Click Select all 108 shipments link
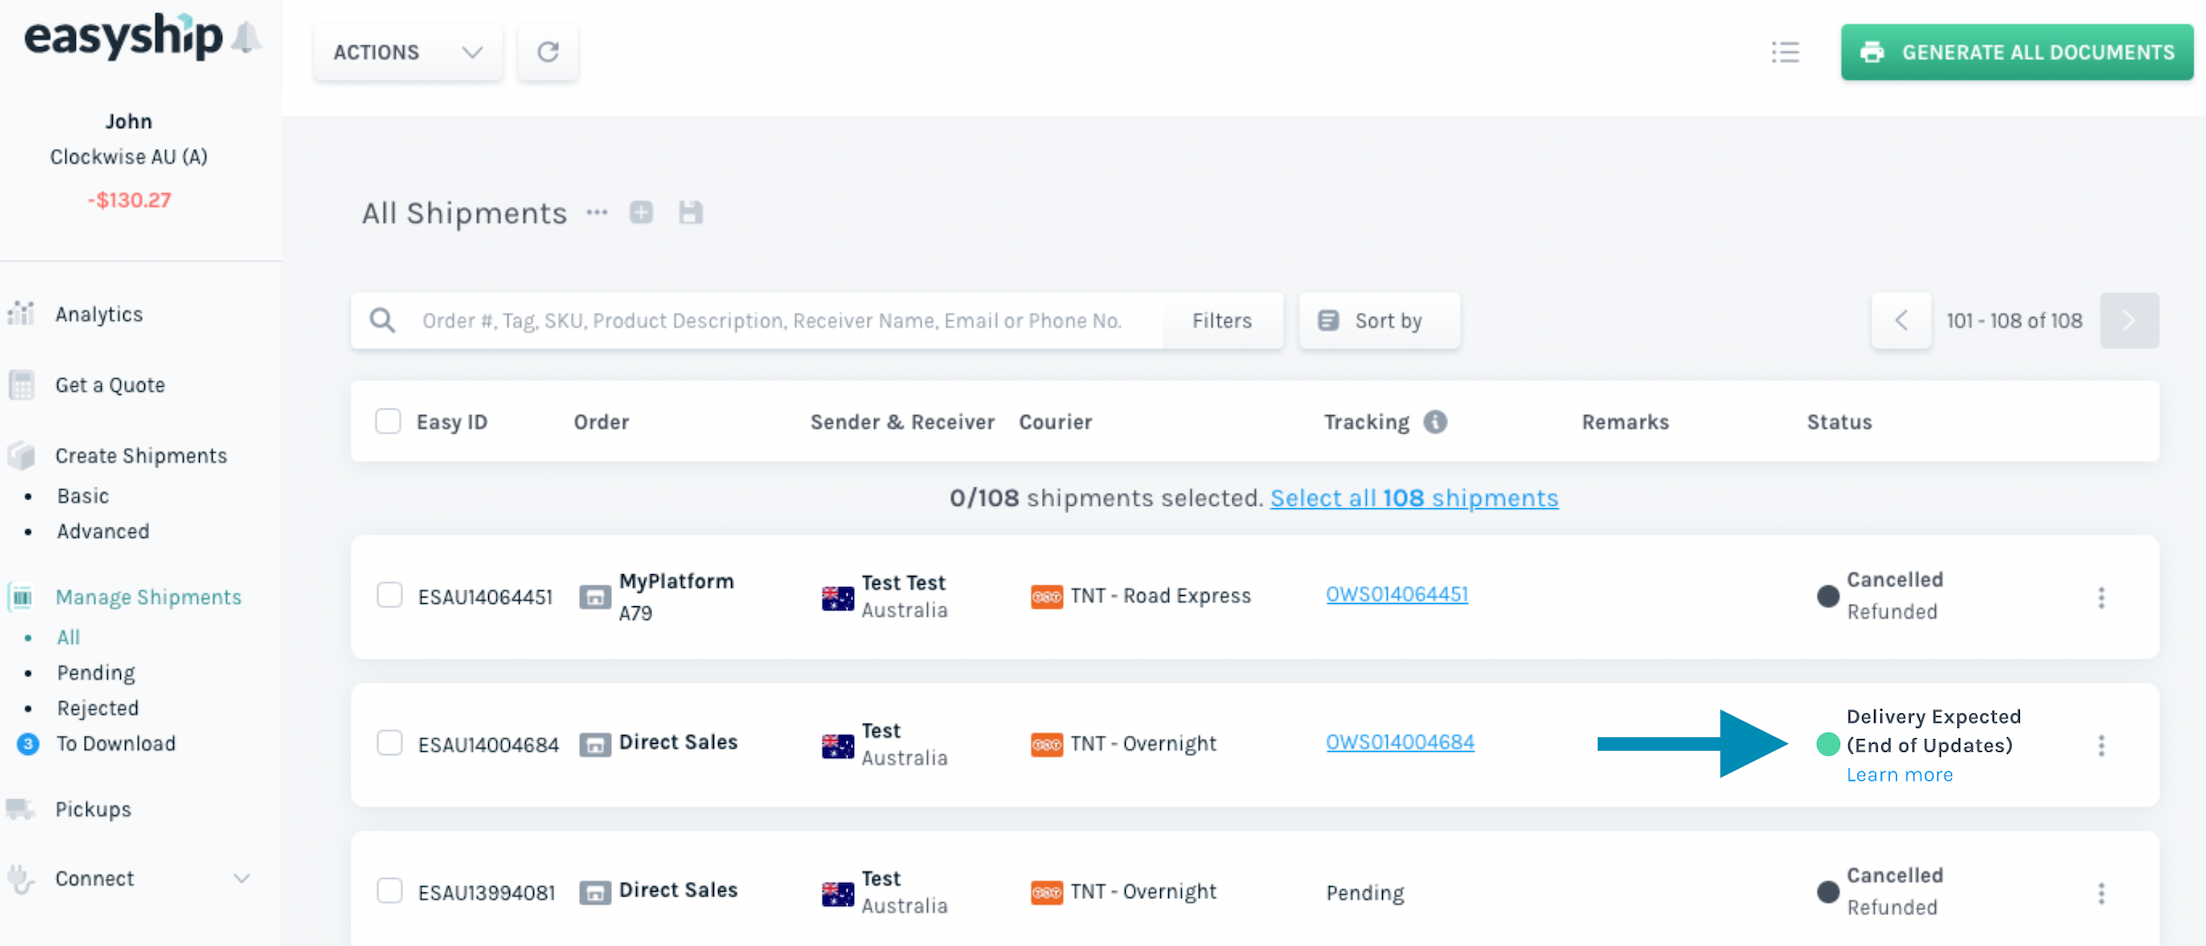 coord(1414,498)
